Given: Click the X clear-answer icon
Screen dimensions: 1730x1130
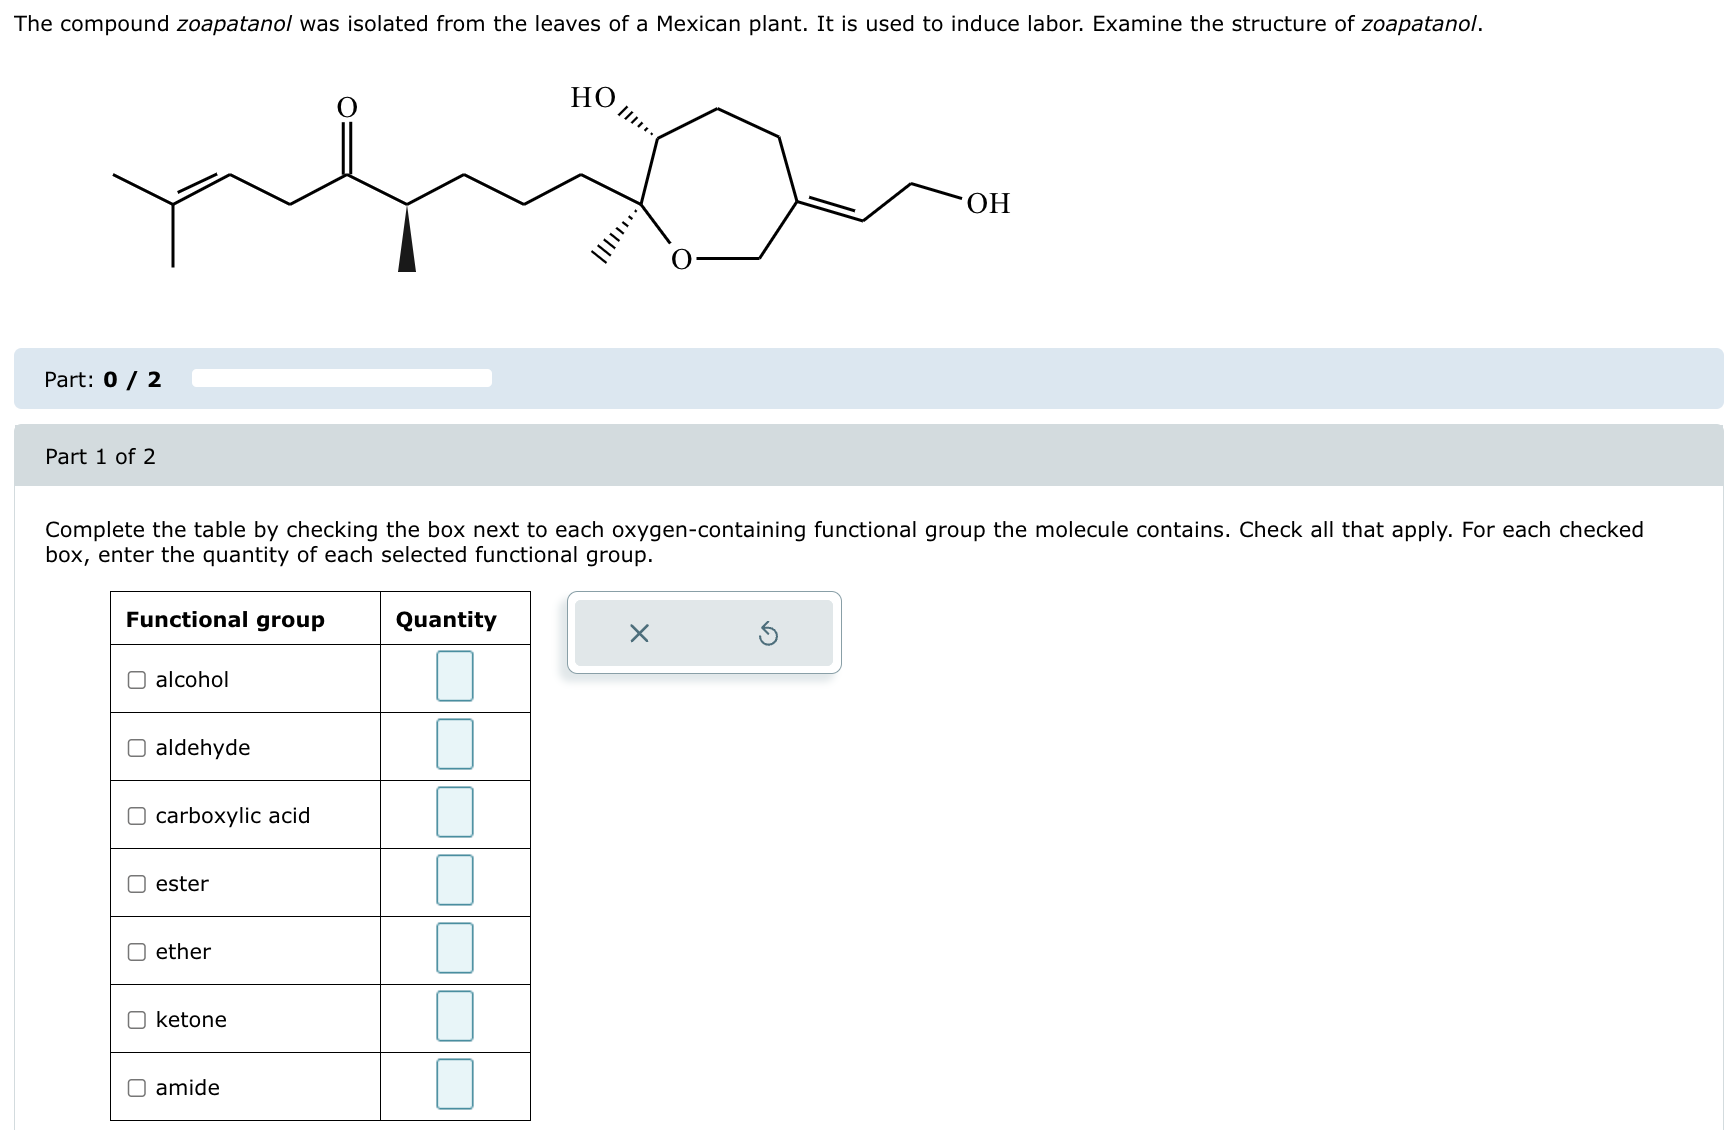Looking at the screenshot, I should click(x=640, y=632).
